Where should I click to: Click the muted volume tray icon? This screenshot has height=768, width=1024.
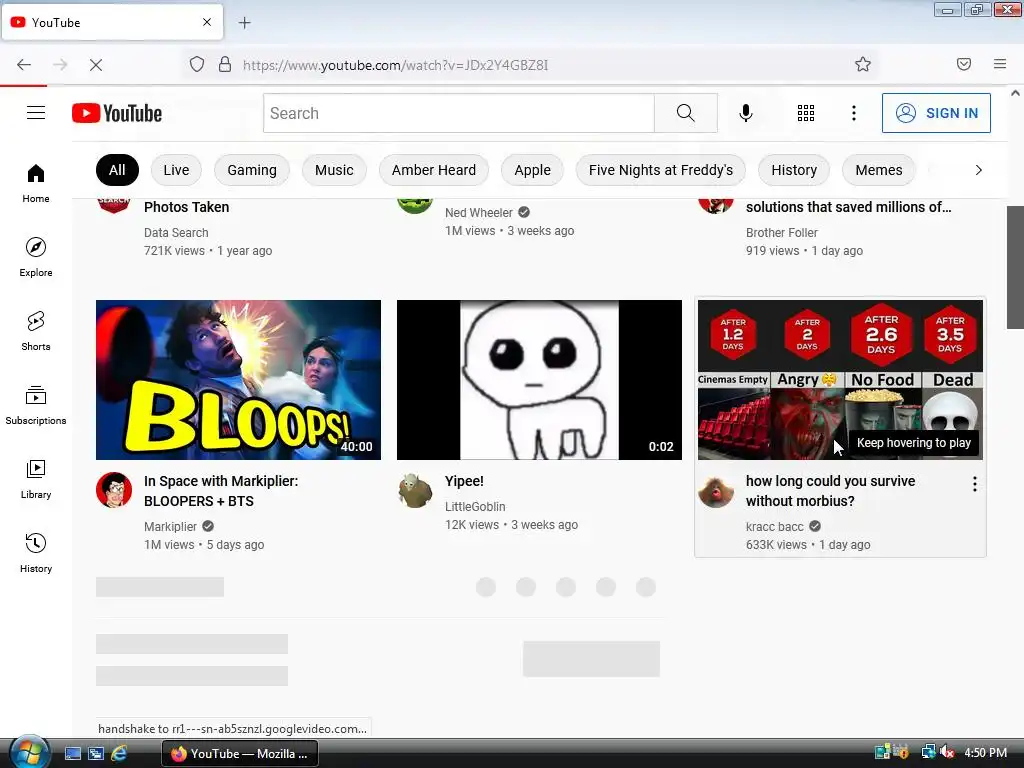click(948, 752)
